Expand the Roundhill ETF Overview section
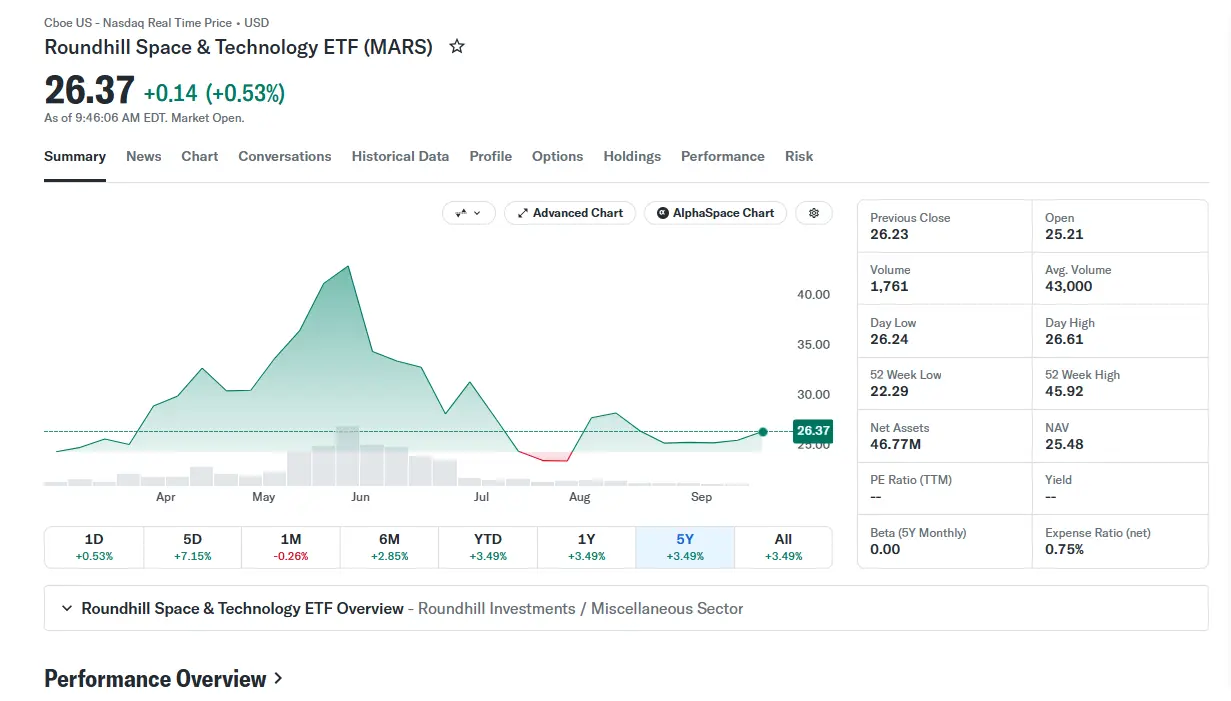Screen dimensions: 1231x701 click(626, 608)
